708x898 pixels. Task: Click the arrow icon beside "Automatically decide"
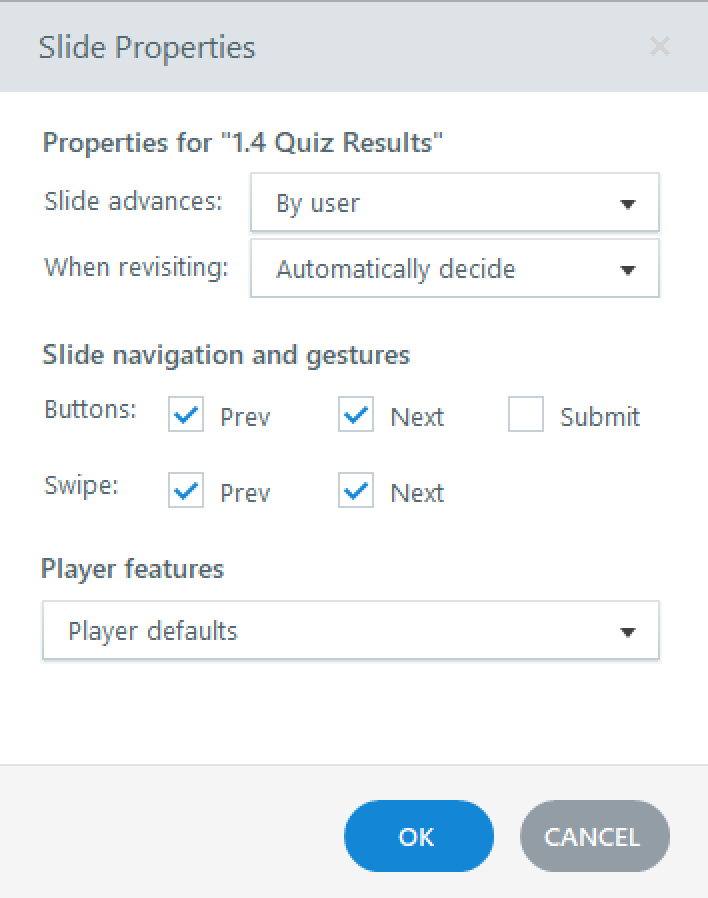coord(628,270)
